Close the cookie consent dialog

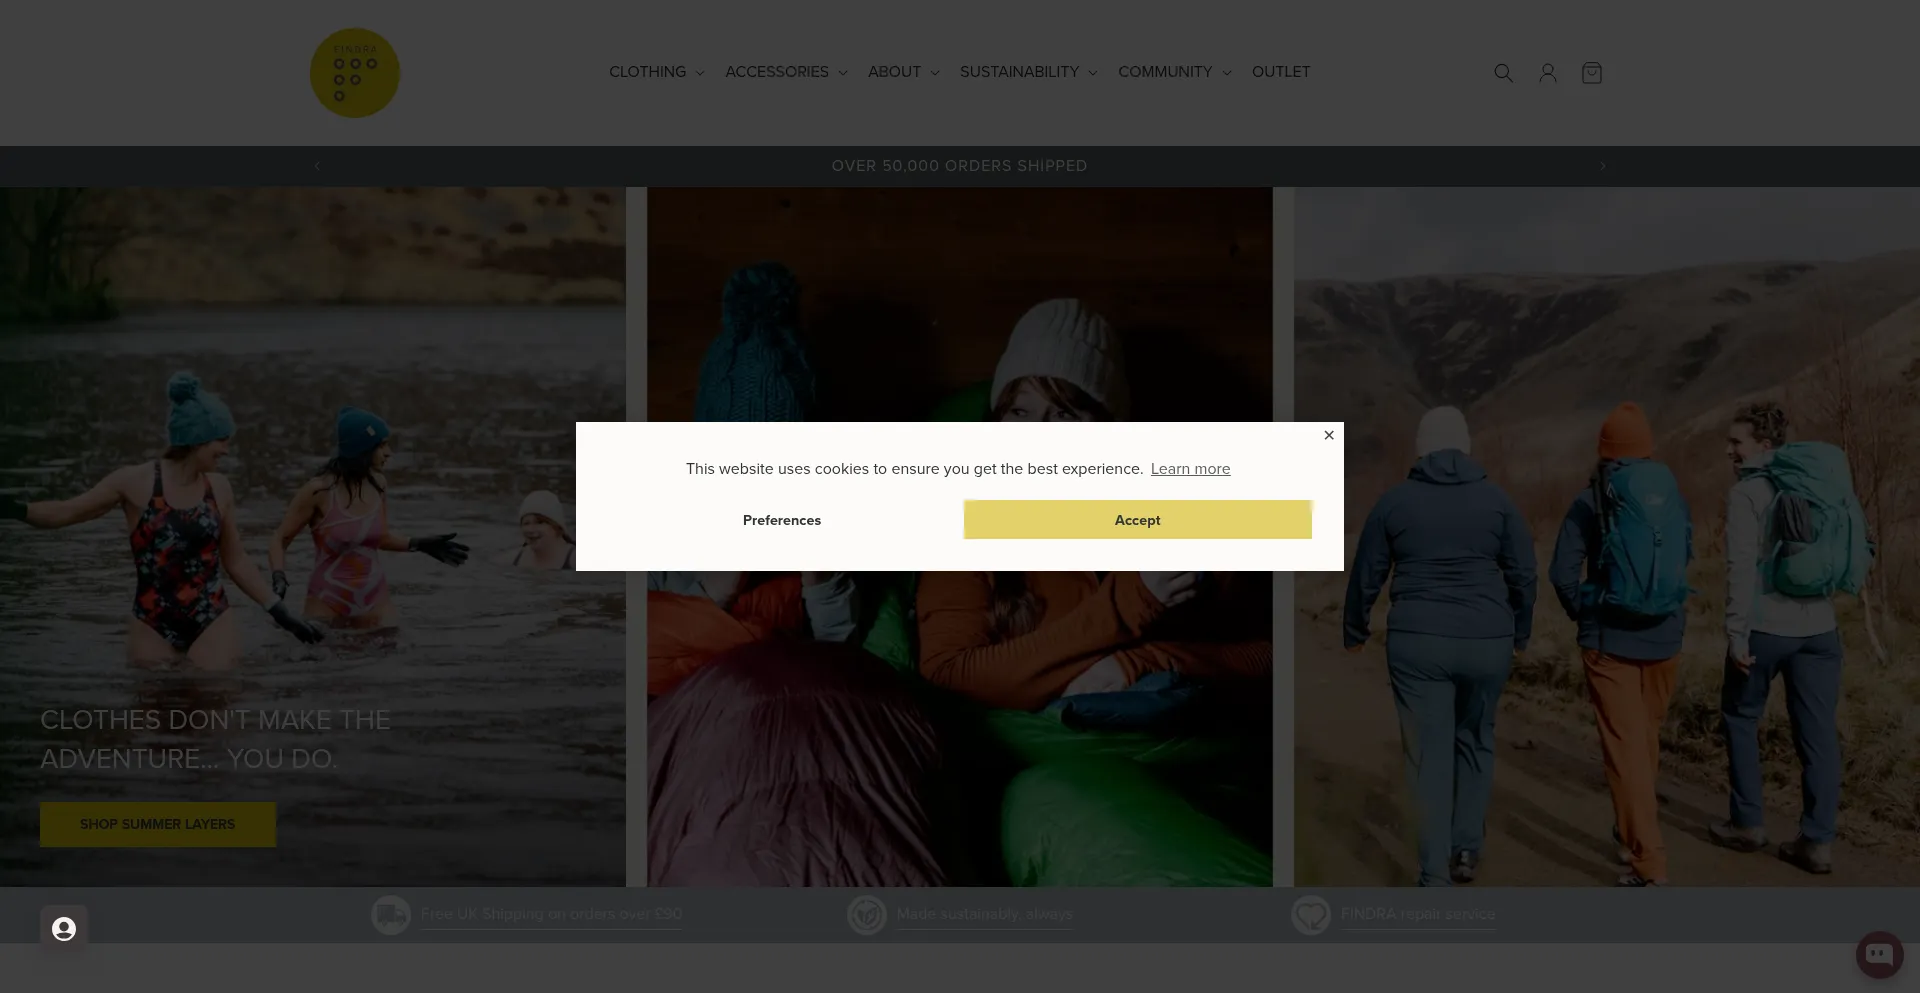1329,435
